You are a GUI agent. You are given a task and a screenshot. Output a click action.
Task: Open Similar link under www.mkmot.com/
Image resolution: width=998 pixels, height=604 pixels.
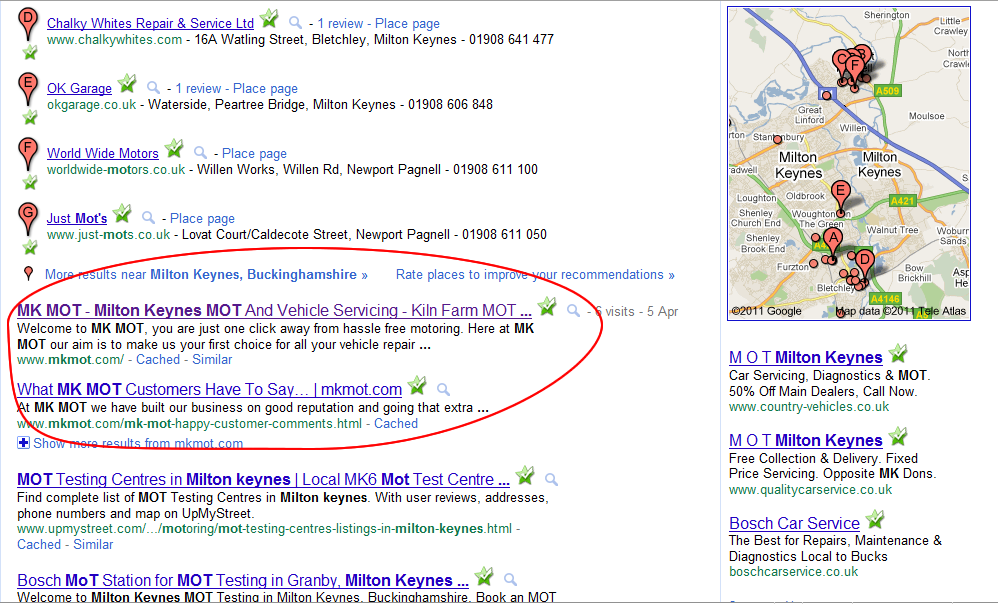point(212,360)
